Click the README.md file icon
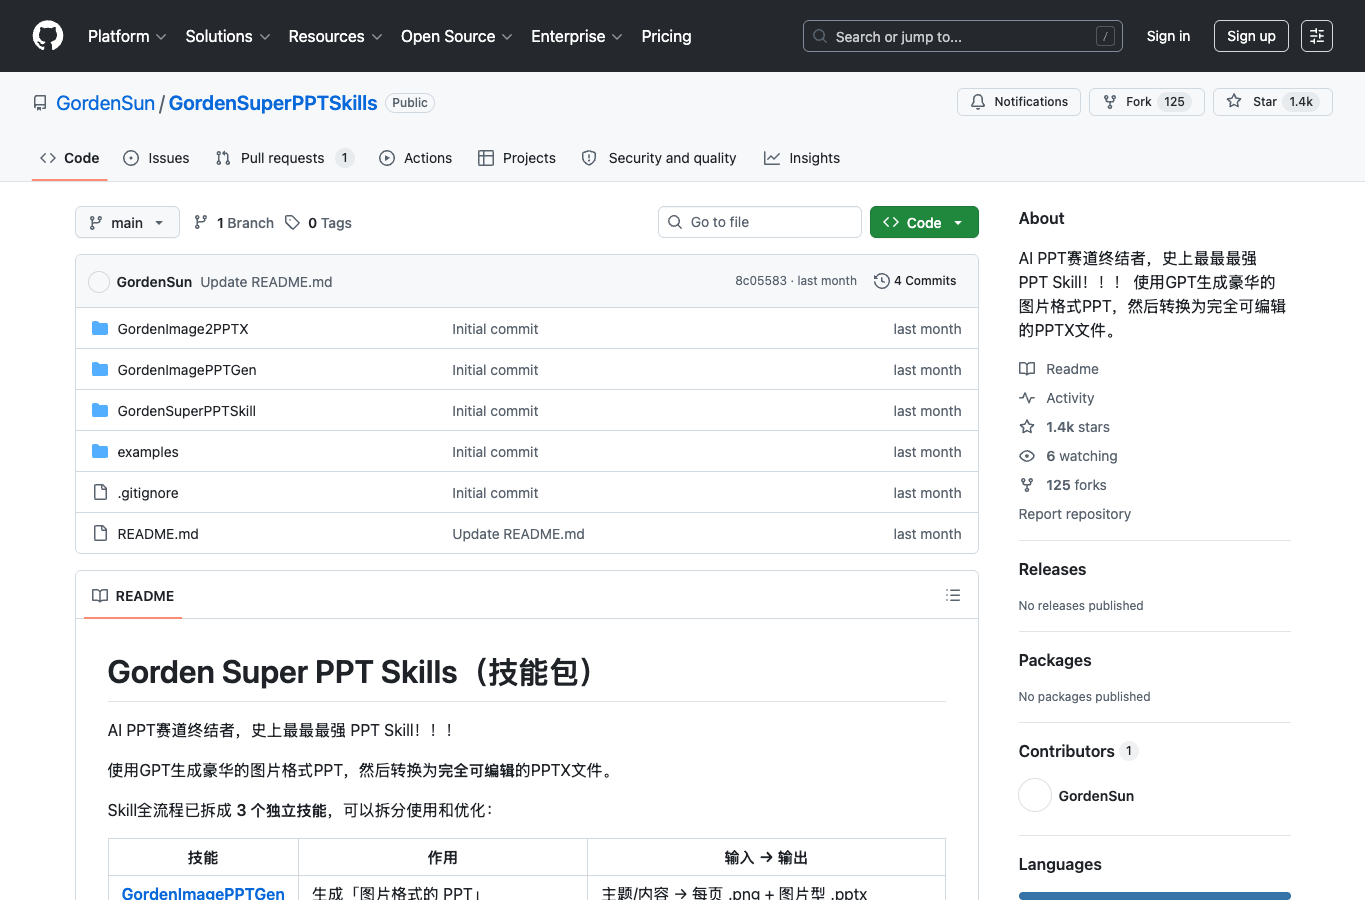 click(100, 534)
